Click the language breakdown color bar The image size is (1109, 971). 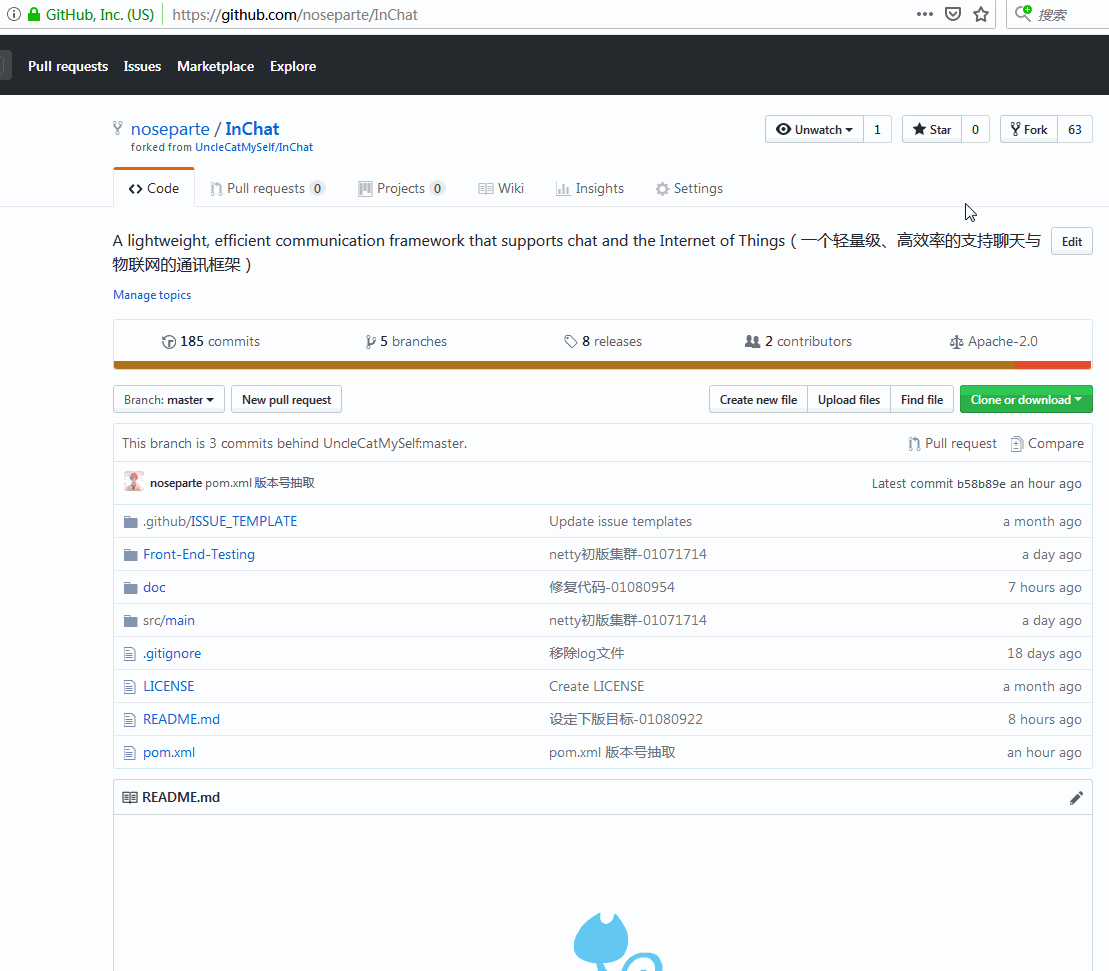tap(603, 365)
